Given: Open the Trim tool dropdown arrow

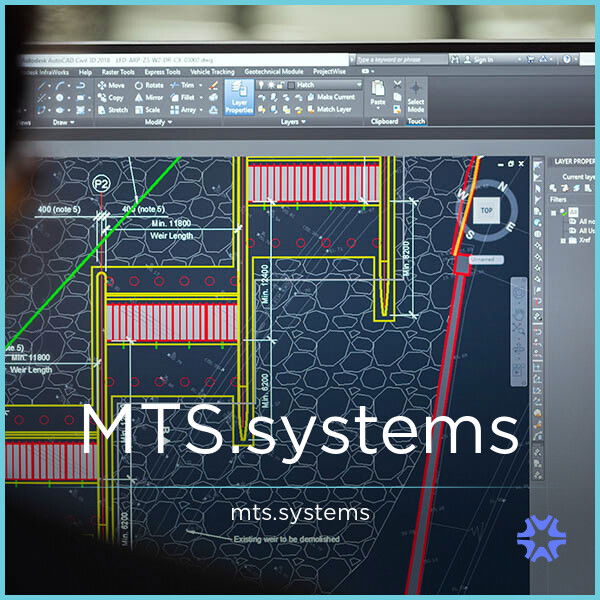Looking at the screenshot, I should point(201,85).
